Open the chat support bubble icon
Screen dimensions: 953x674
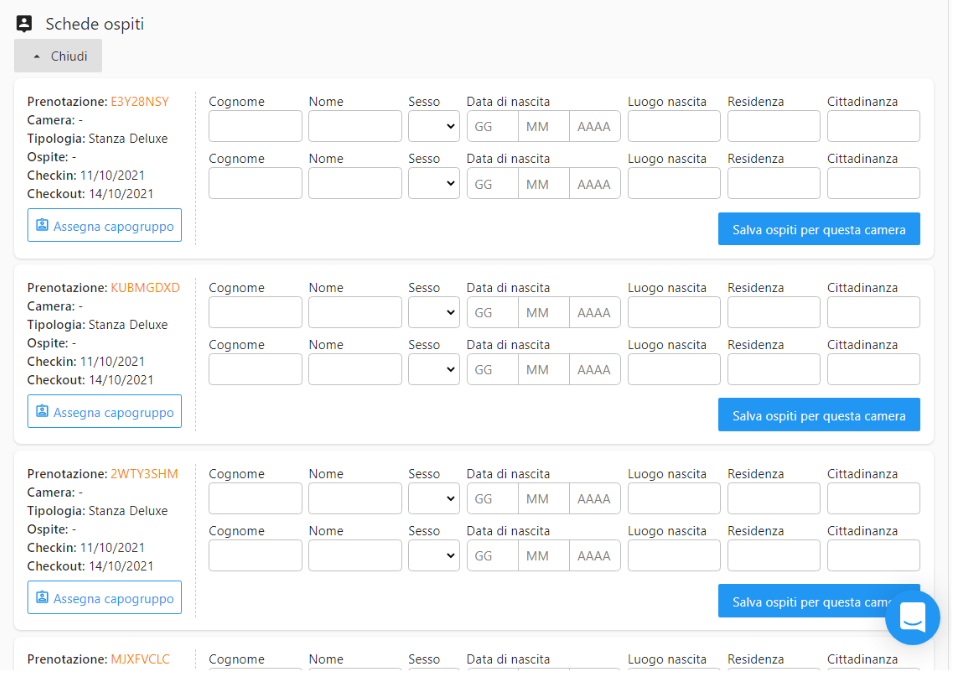[912, 617]
